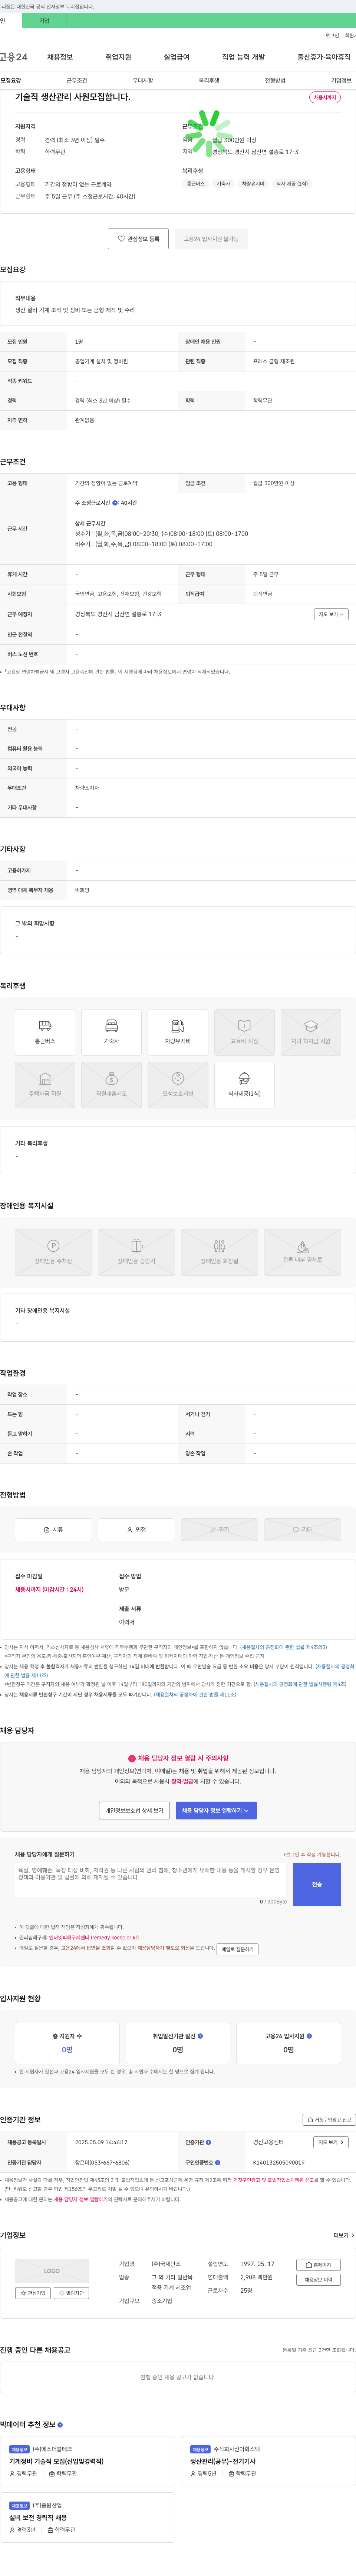
Task: Switch to the 복리후생 section tab
Action: [209, 80]
